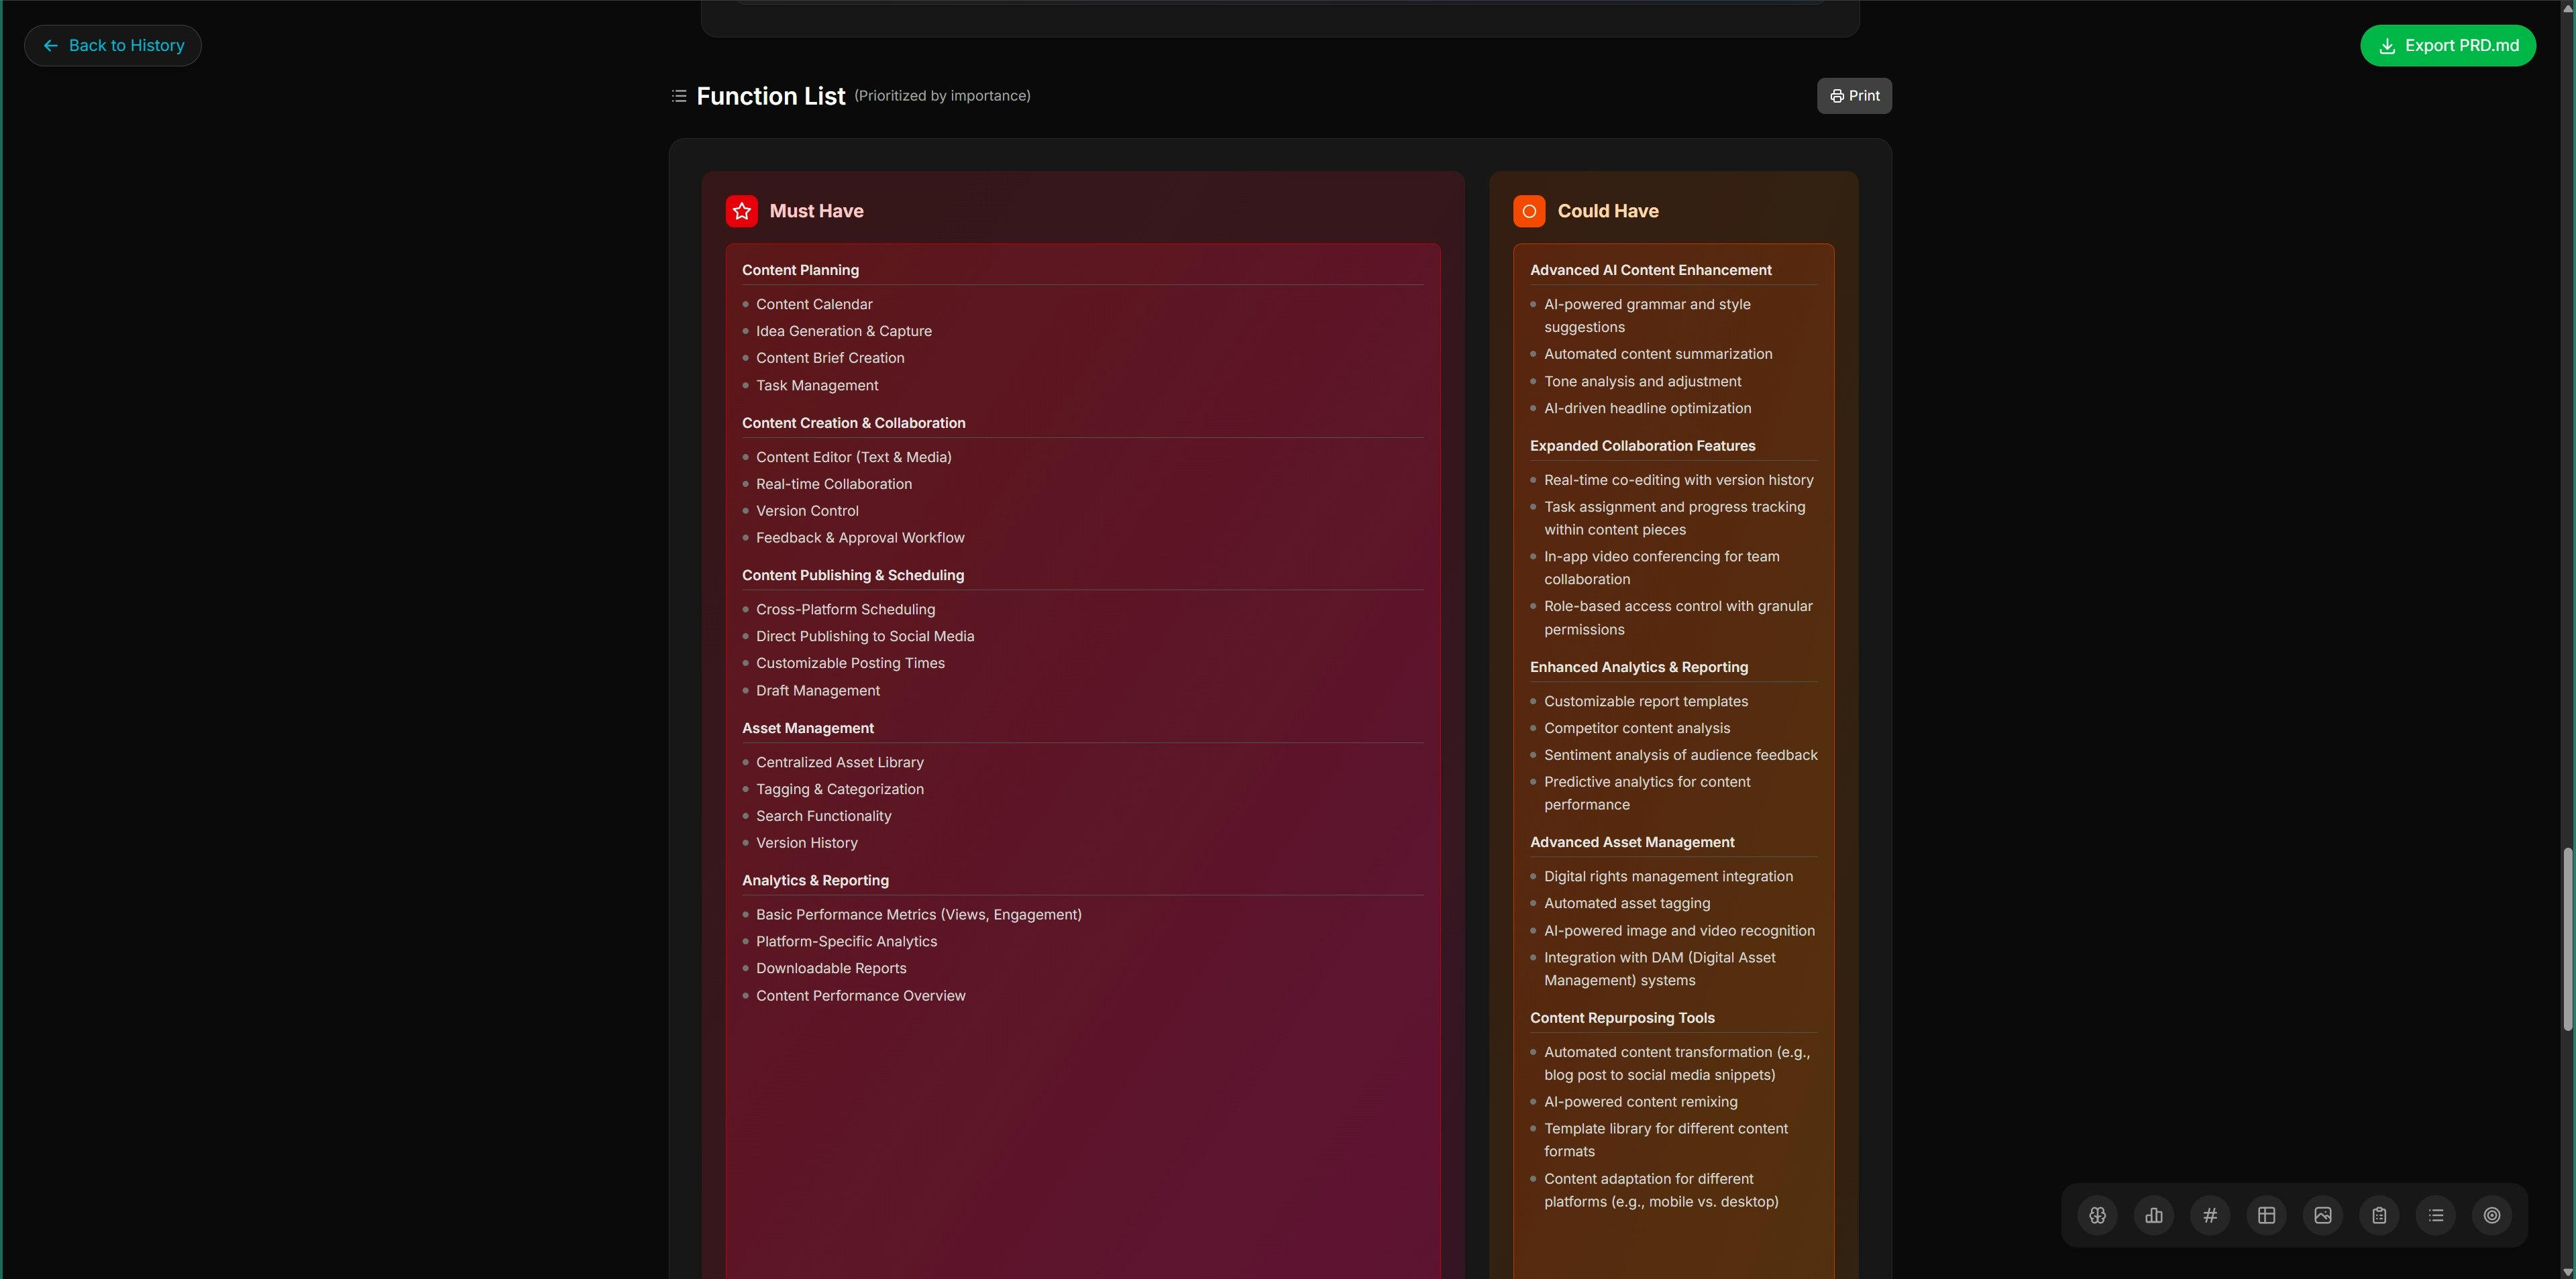Select the image icon in floating toolbar

2323,1215
